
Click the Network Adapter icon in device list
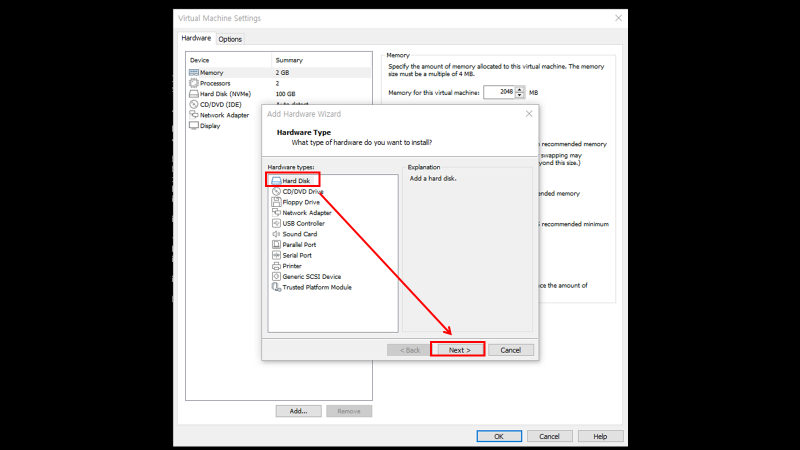click(x=193, y=115)
